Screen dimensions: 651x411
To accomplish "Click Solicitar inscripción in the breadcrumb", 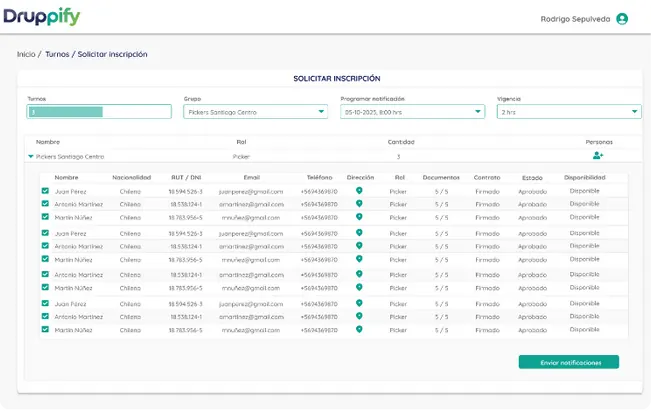I will click(113, 54).
